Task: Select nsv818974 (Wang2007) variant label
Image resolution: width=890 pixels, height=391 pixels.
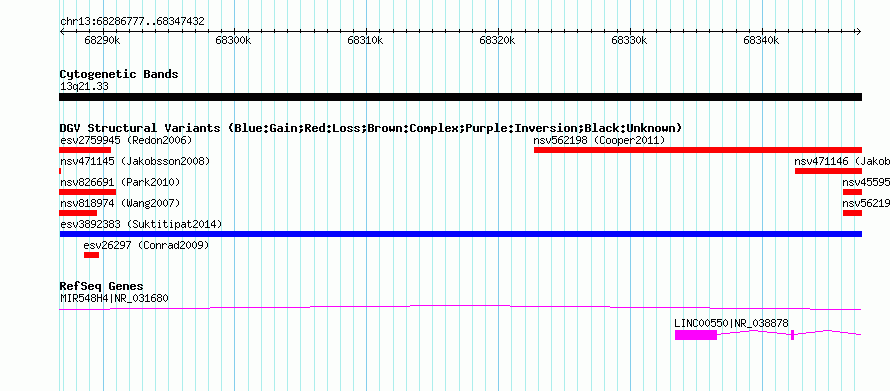Action: [120, 203]
